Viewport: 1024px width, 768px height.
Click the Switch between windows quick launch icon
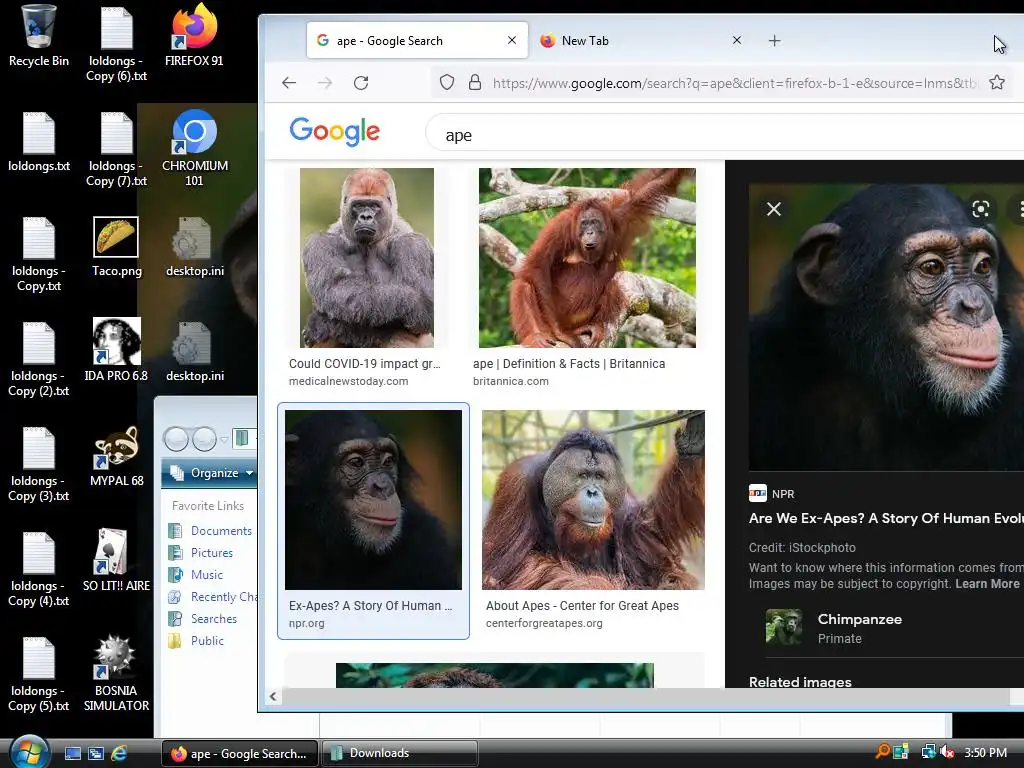pyautogui.click(x=96, y=753)
